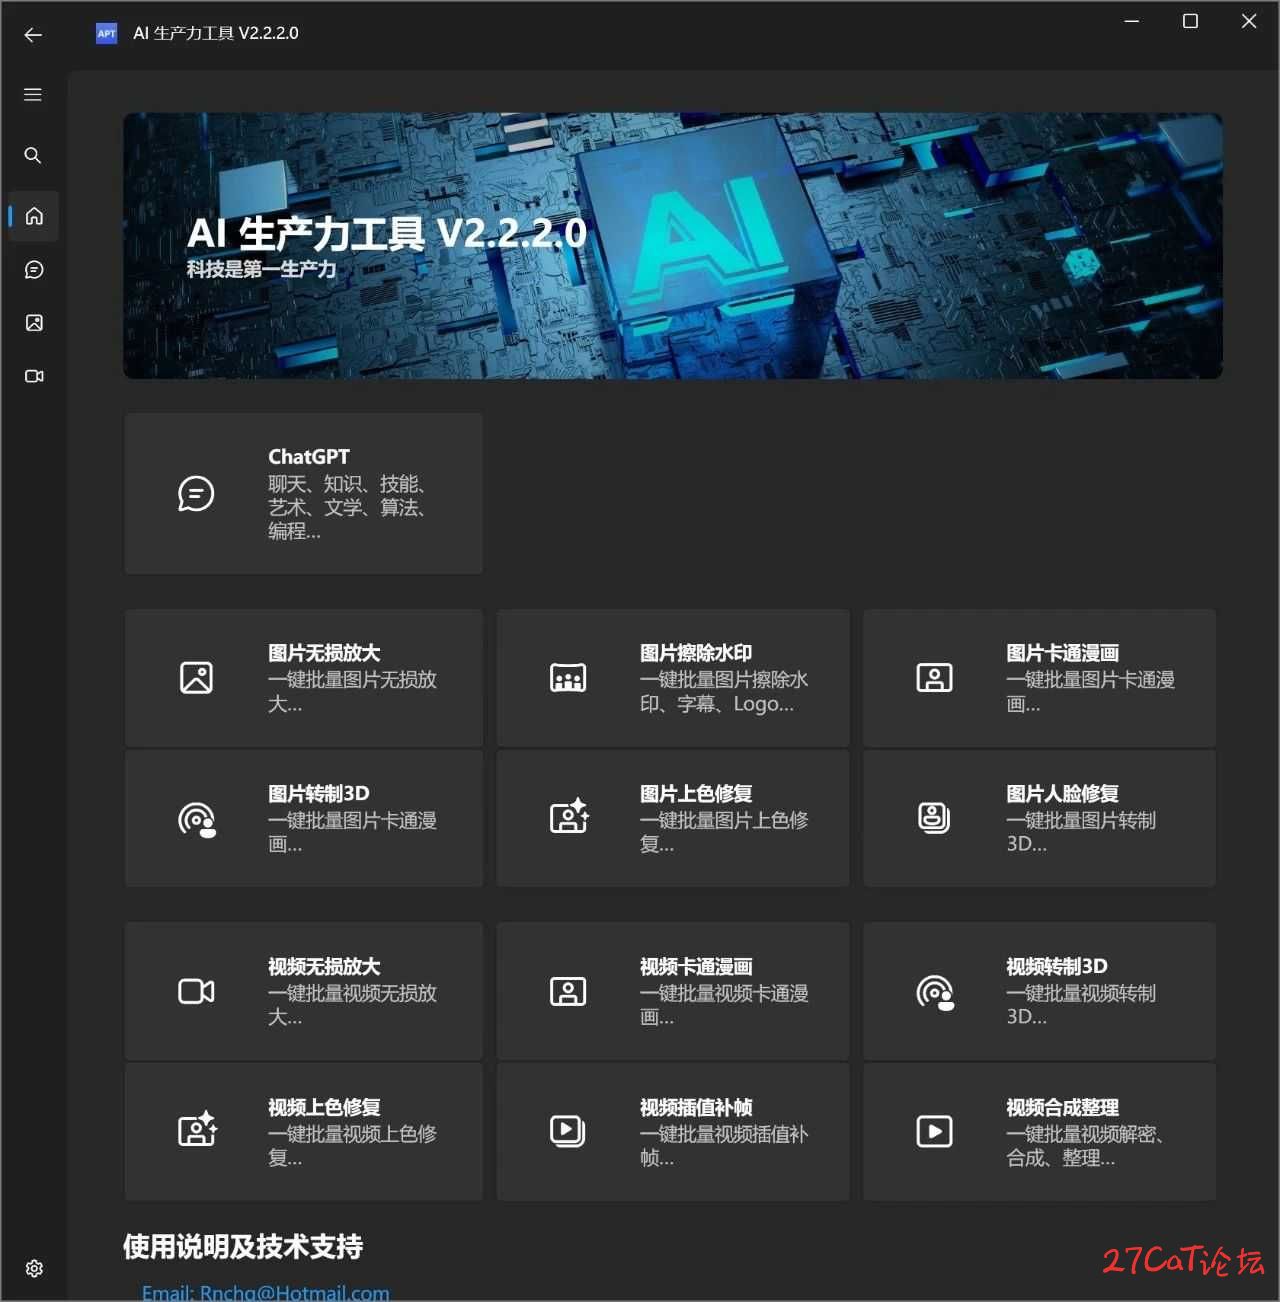Click the 视频插值补帧 play icon
Image resolution: width=1280 pixels, height=1302 pixels.
[568, 1131]
